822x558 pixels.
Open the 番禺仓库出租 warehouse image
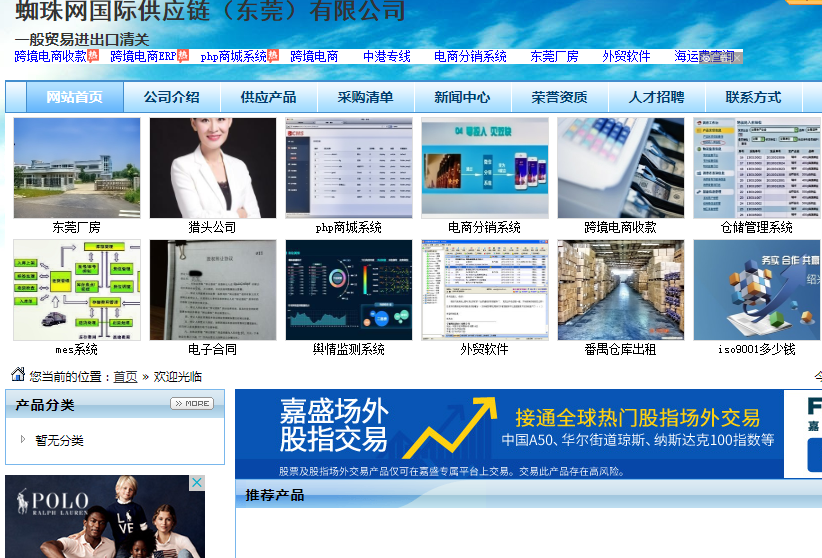coord(621,290)
